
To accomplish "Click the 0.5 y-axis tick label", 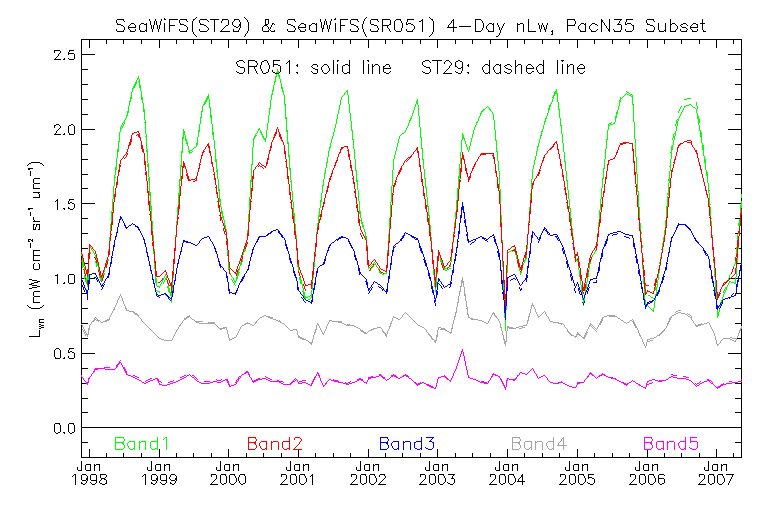I will pos(64,353).
